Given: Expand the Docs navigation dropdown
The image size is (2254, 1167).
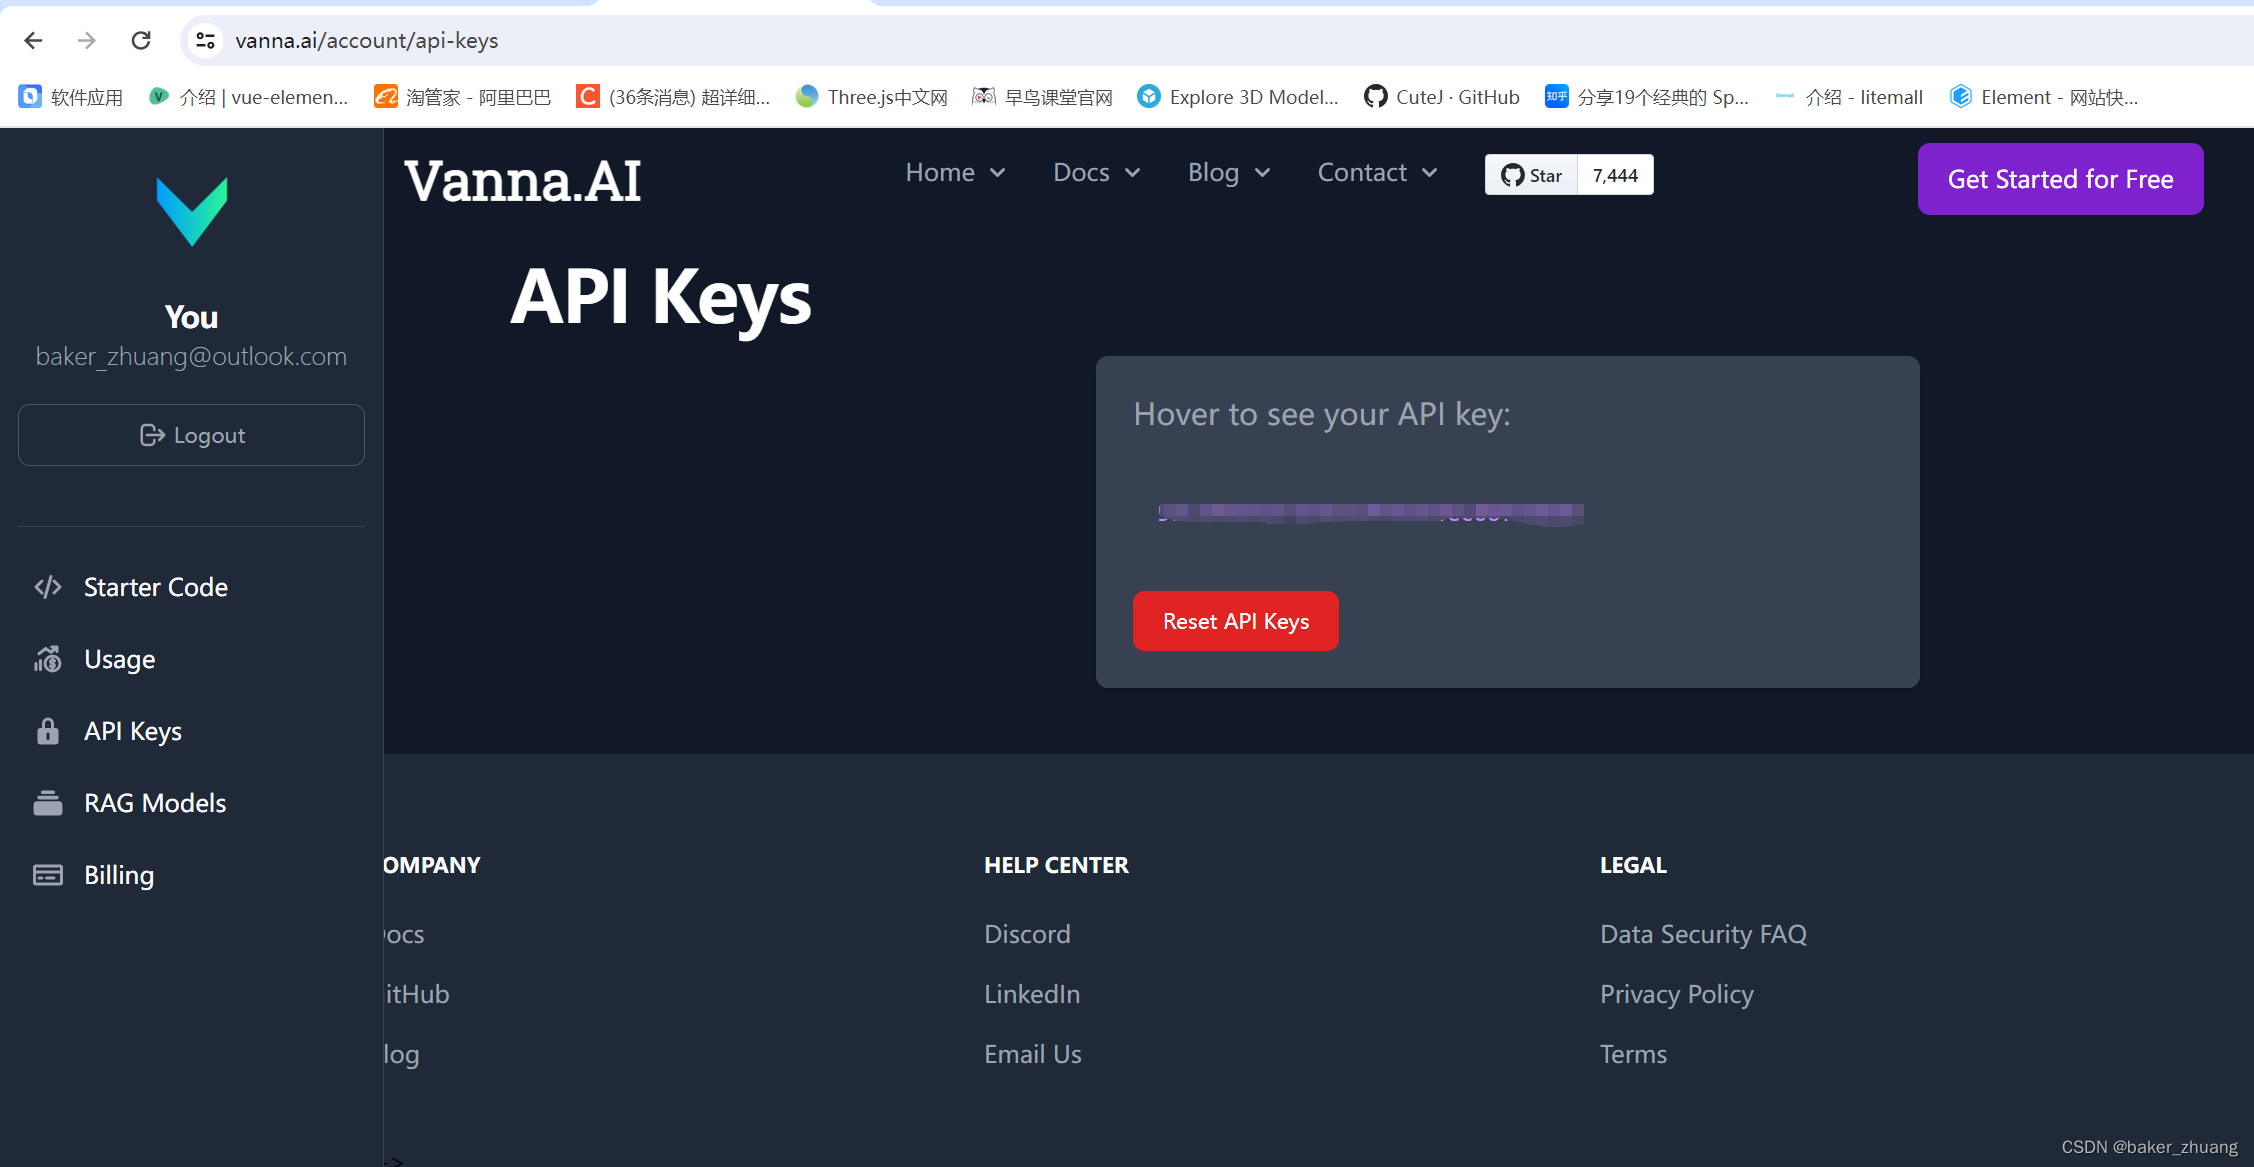Looking at the screenshot, I should [1097, 173].
